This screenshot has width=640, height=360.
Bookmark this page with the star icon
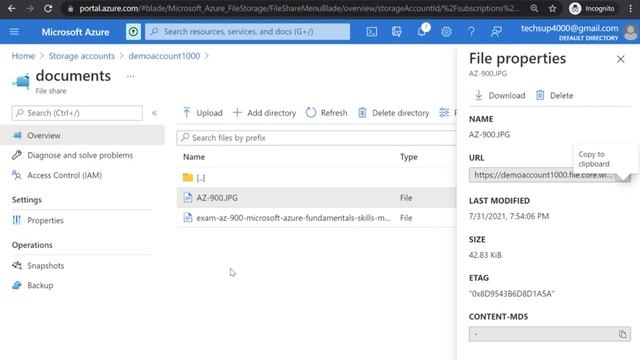(552, 9)
